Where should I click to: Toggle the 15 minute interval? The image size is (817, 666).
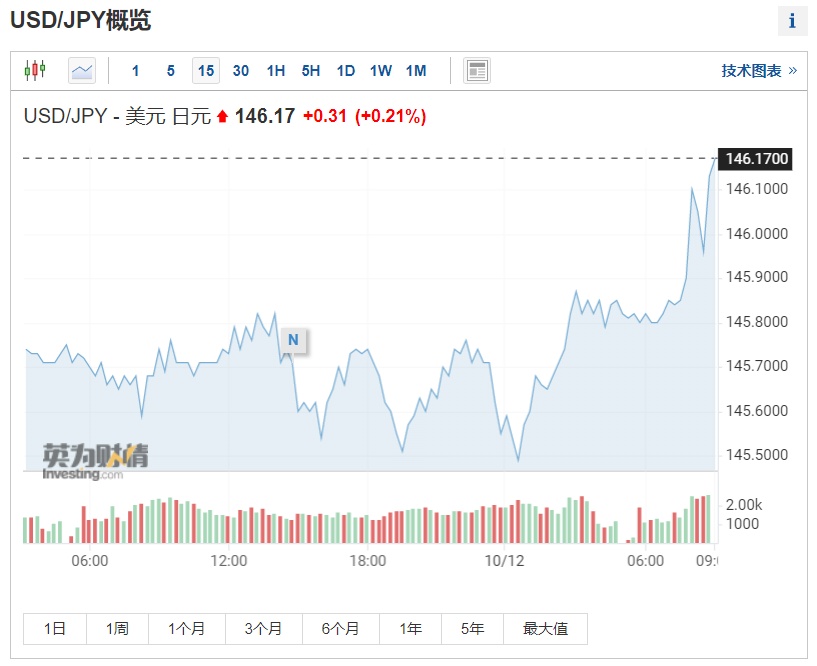click(x=206, y=70)
